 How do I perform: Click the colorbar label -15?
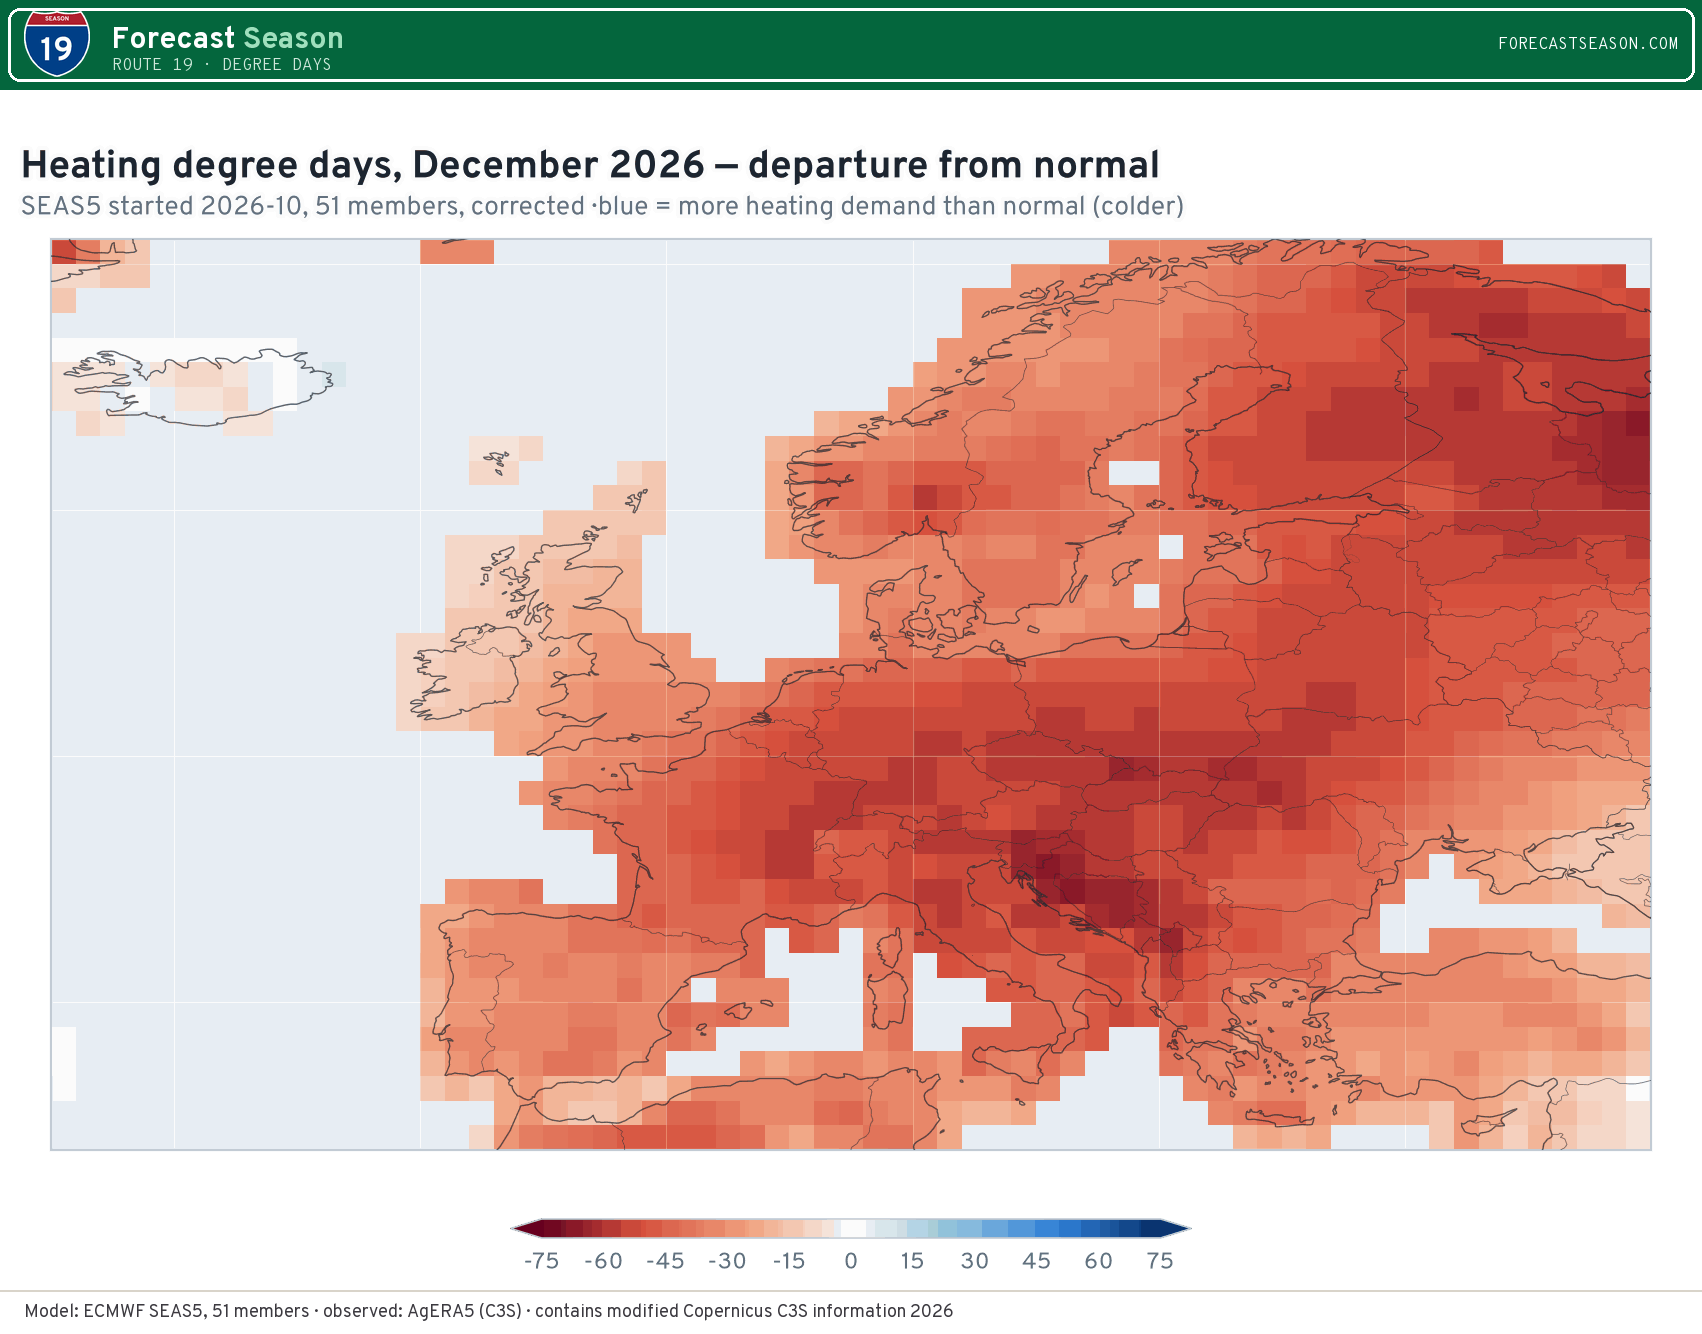click(789, 1260)
